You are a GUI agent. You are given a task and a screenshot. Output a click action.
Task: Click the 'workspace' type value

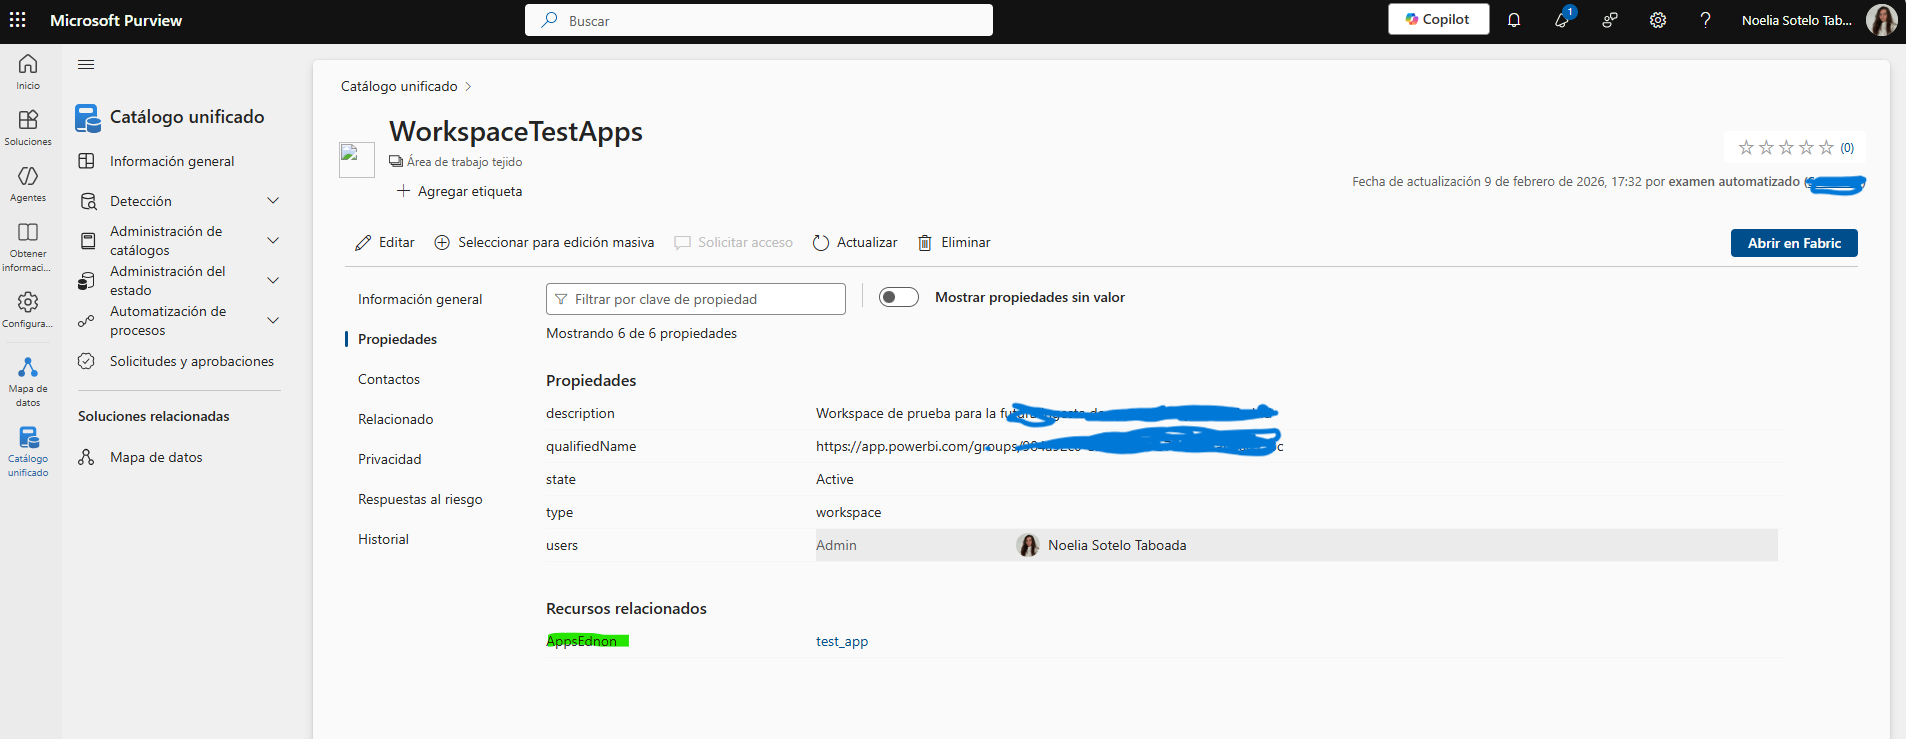(x=848, y=512)
